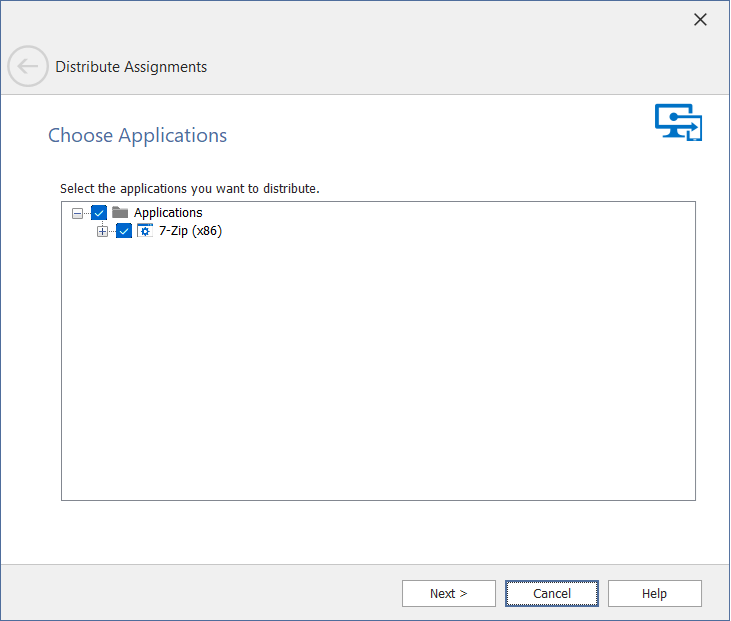
Task: Click the back arrow button
Action: (x=27, y=67)
